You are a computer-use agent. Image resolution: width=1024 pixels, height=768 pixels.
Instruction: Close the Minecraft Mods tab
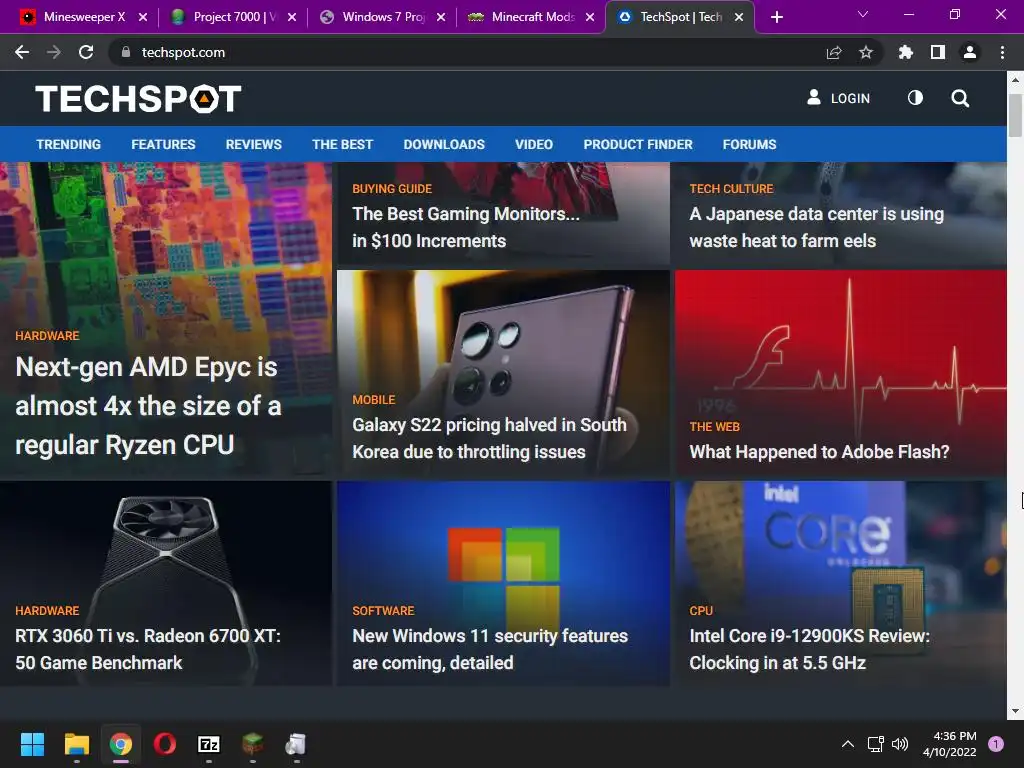click(x=590, y=17)
